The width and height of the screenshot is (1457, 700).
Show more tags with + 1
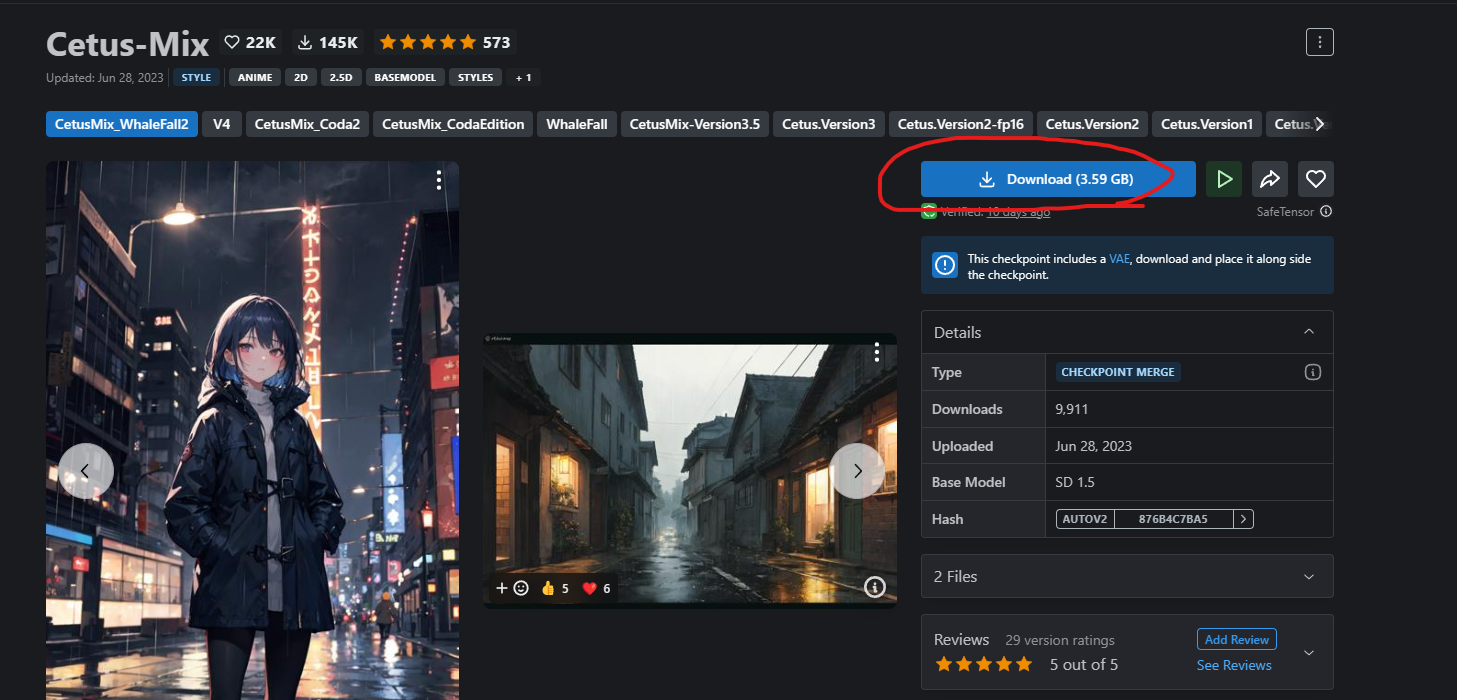524,77
